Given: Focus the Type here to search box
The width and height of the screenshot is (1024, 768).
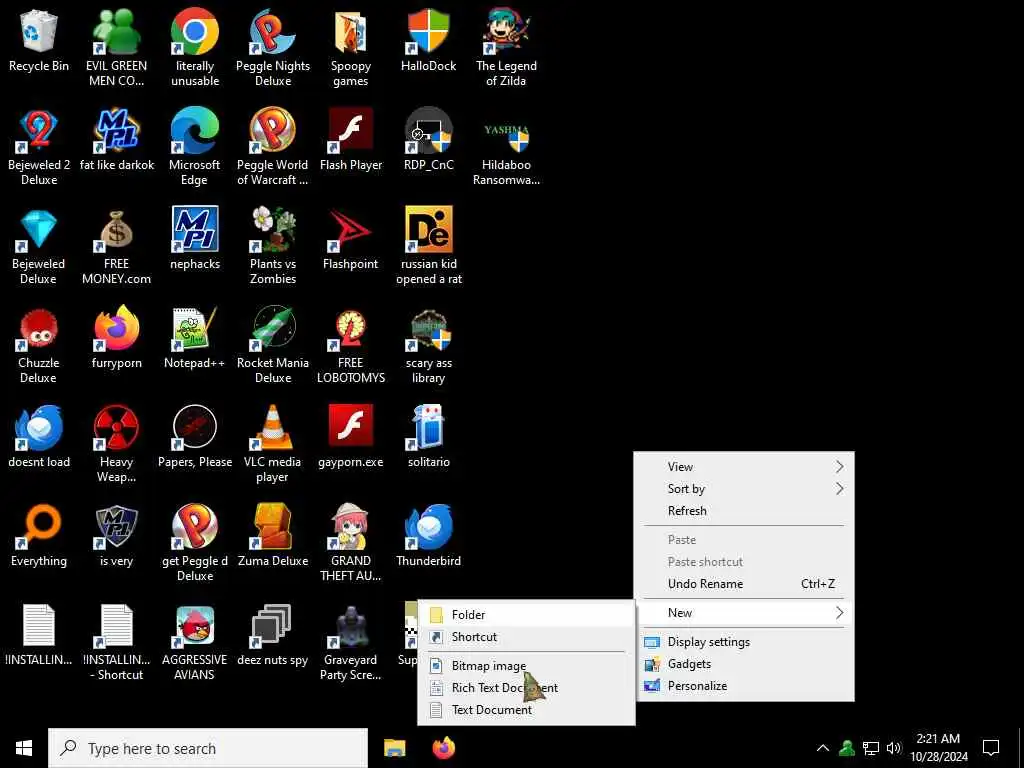Looking at the screenshot, I should coord(208,748).
